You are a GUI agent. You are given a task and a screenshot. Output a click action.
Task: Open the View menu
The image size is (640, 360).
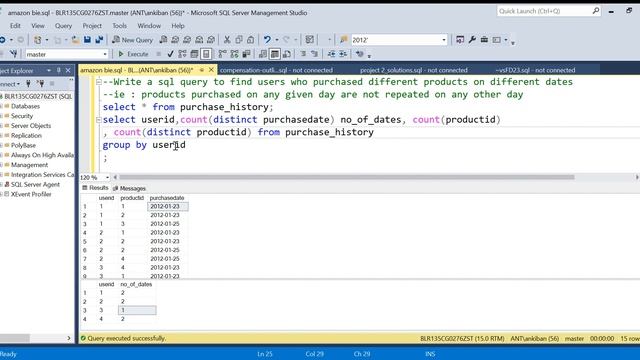click(38, 26)
